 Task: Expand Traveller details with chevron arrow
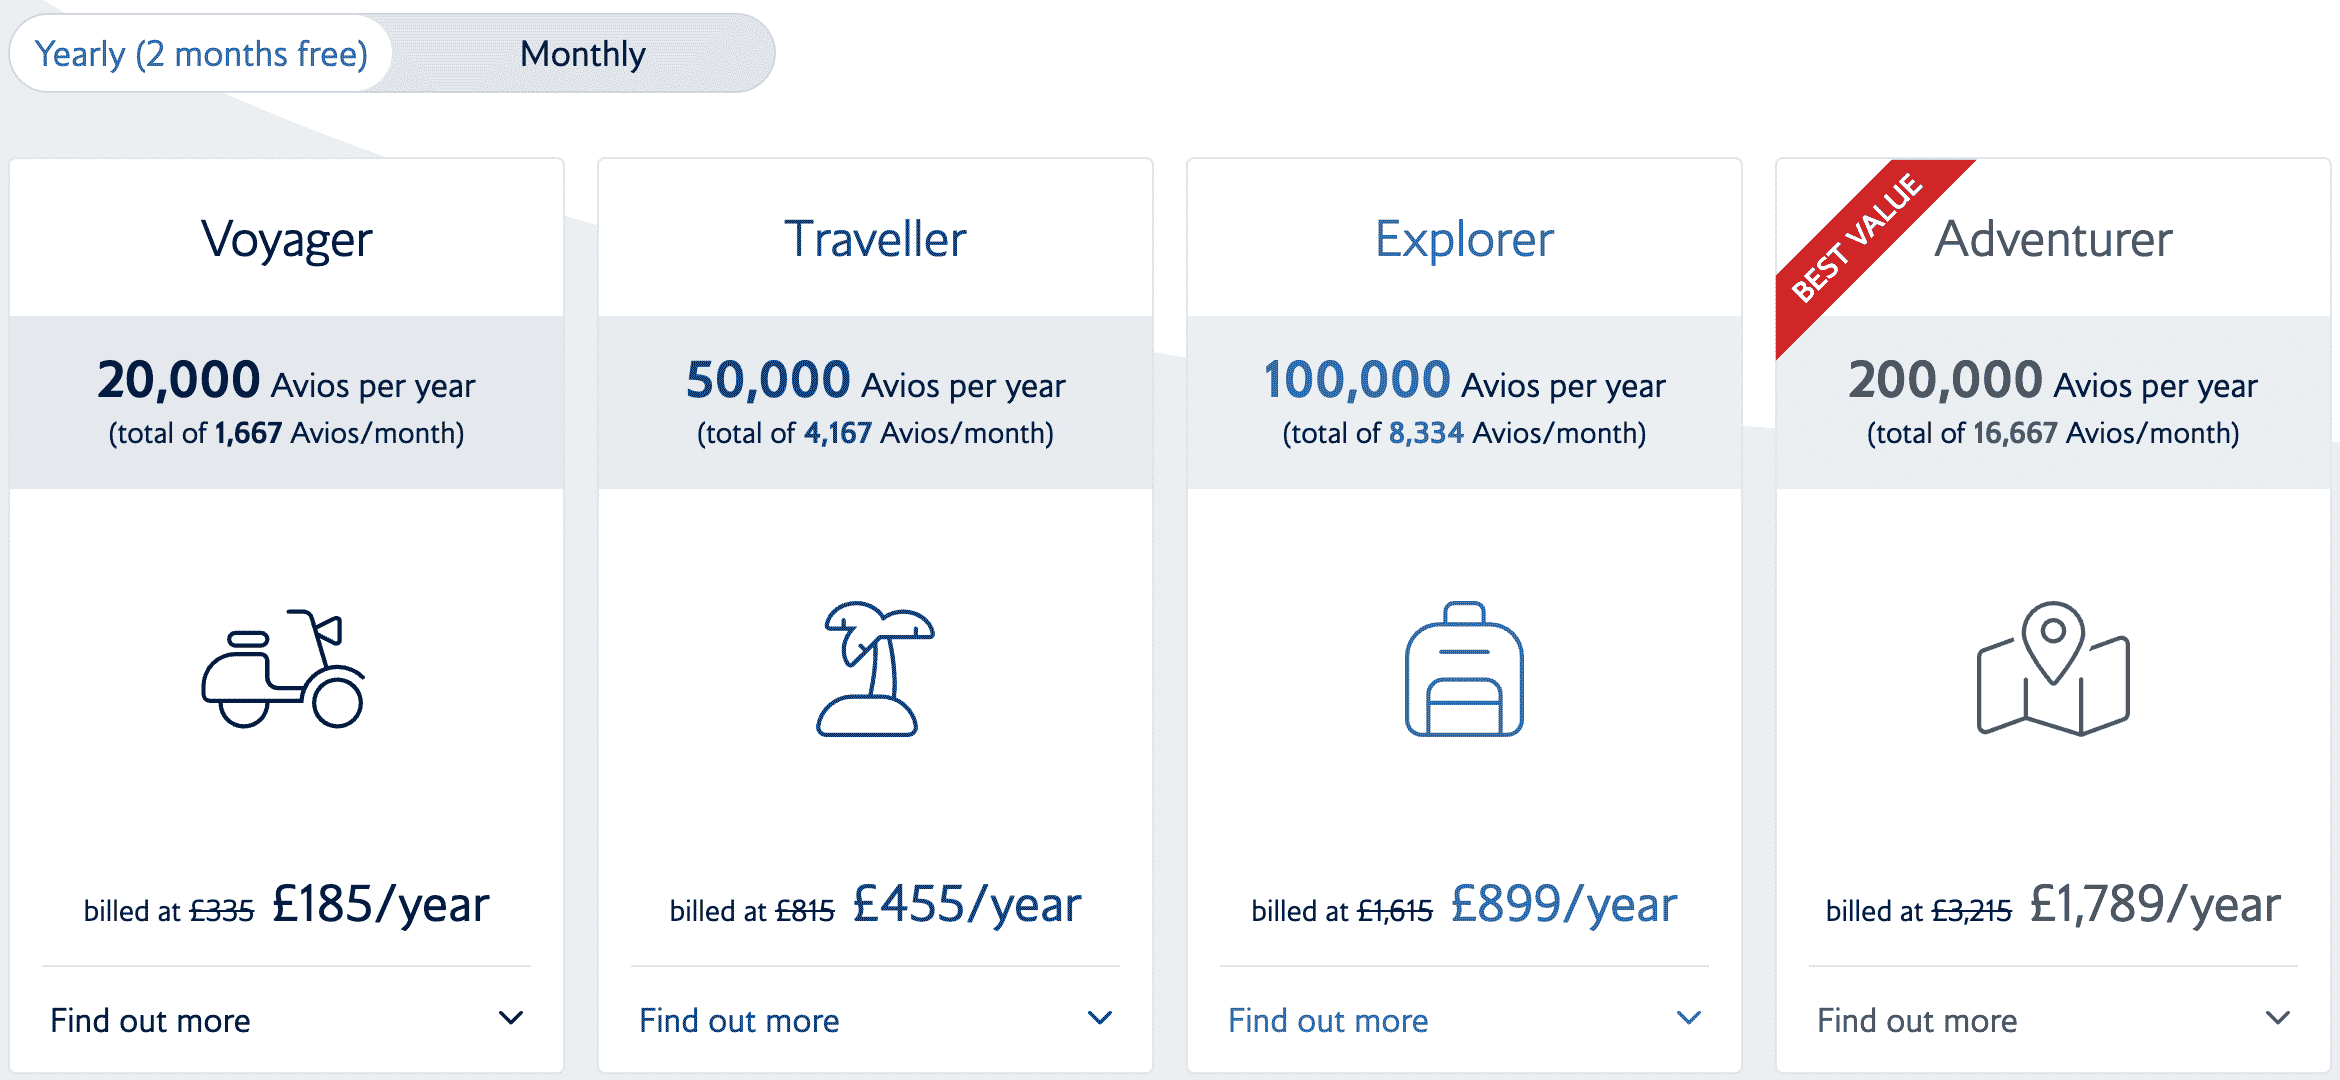(x=1100, y=1019)
